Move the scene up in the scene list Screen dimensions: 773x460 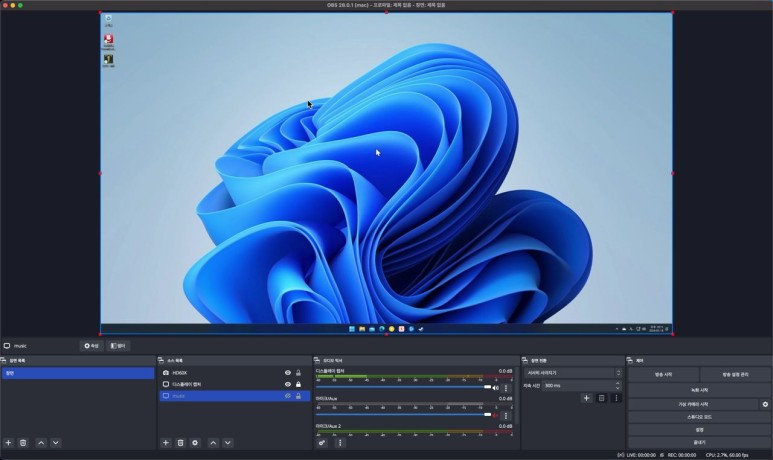click(41, 443)
